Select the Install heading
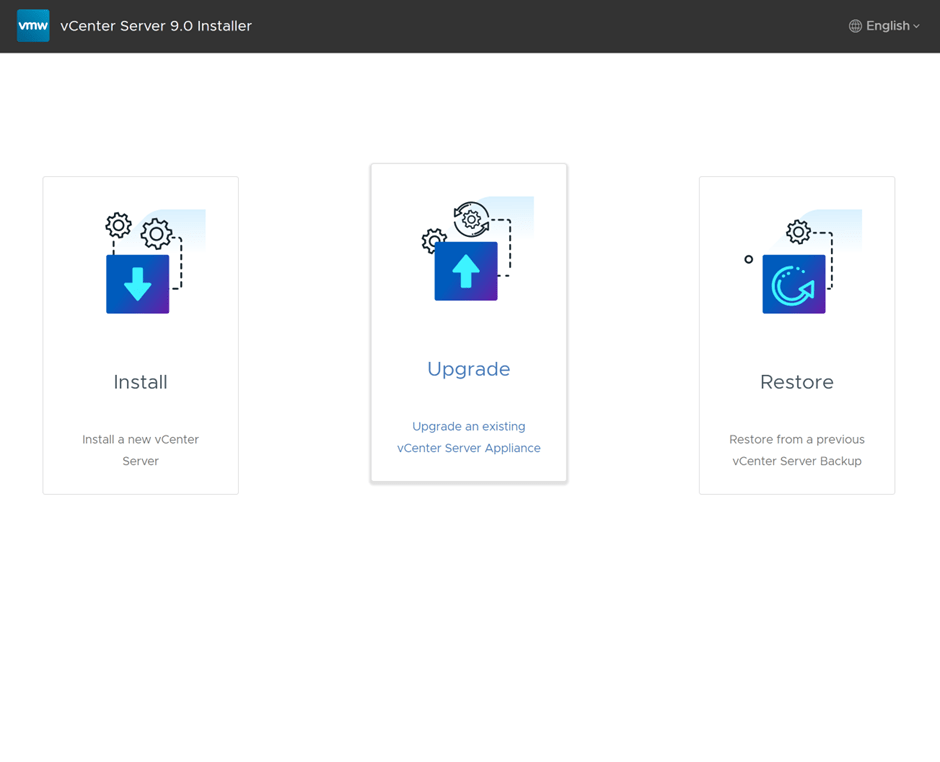The width and height of the screenshot is (940, 762). coord(140,382)
